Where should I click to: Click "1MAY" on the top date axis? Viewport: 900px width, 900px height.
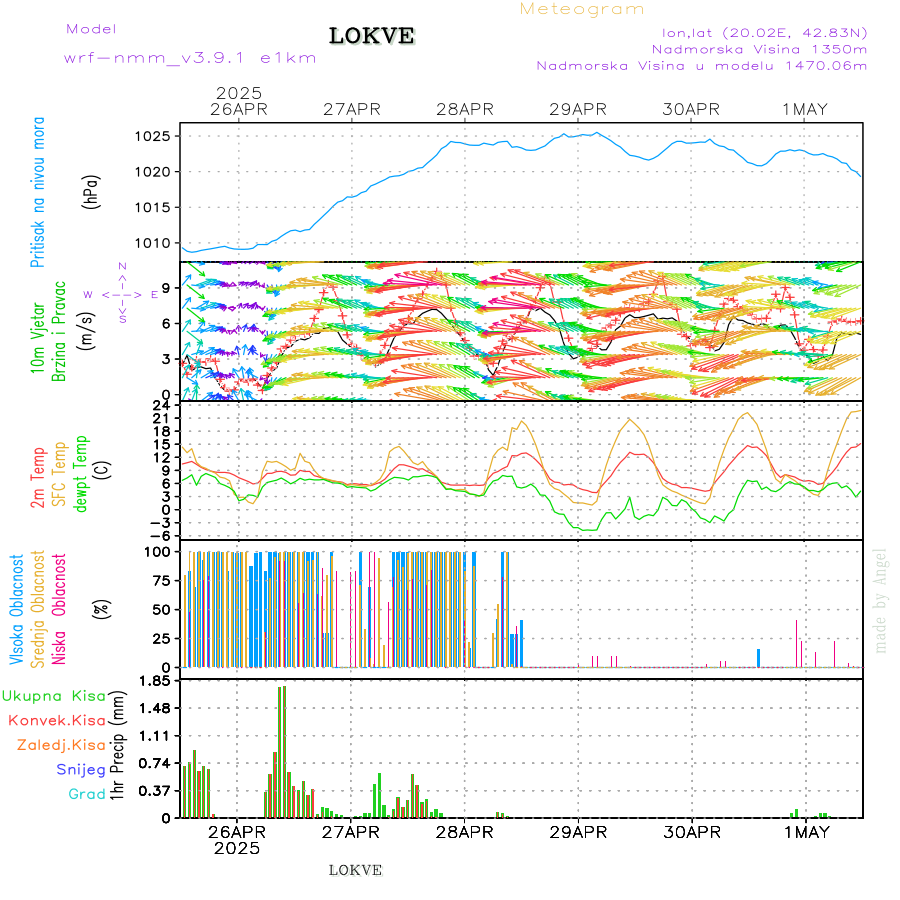pos(805,109)
